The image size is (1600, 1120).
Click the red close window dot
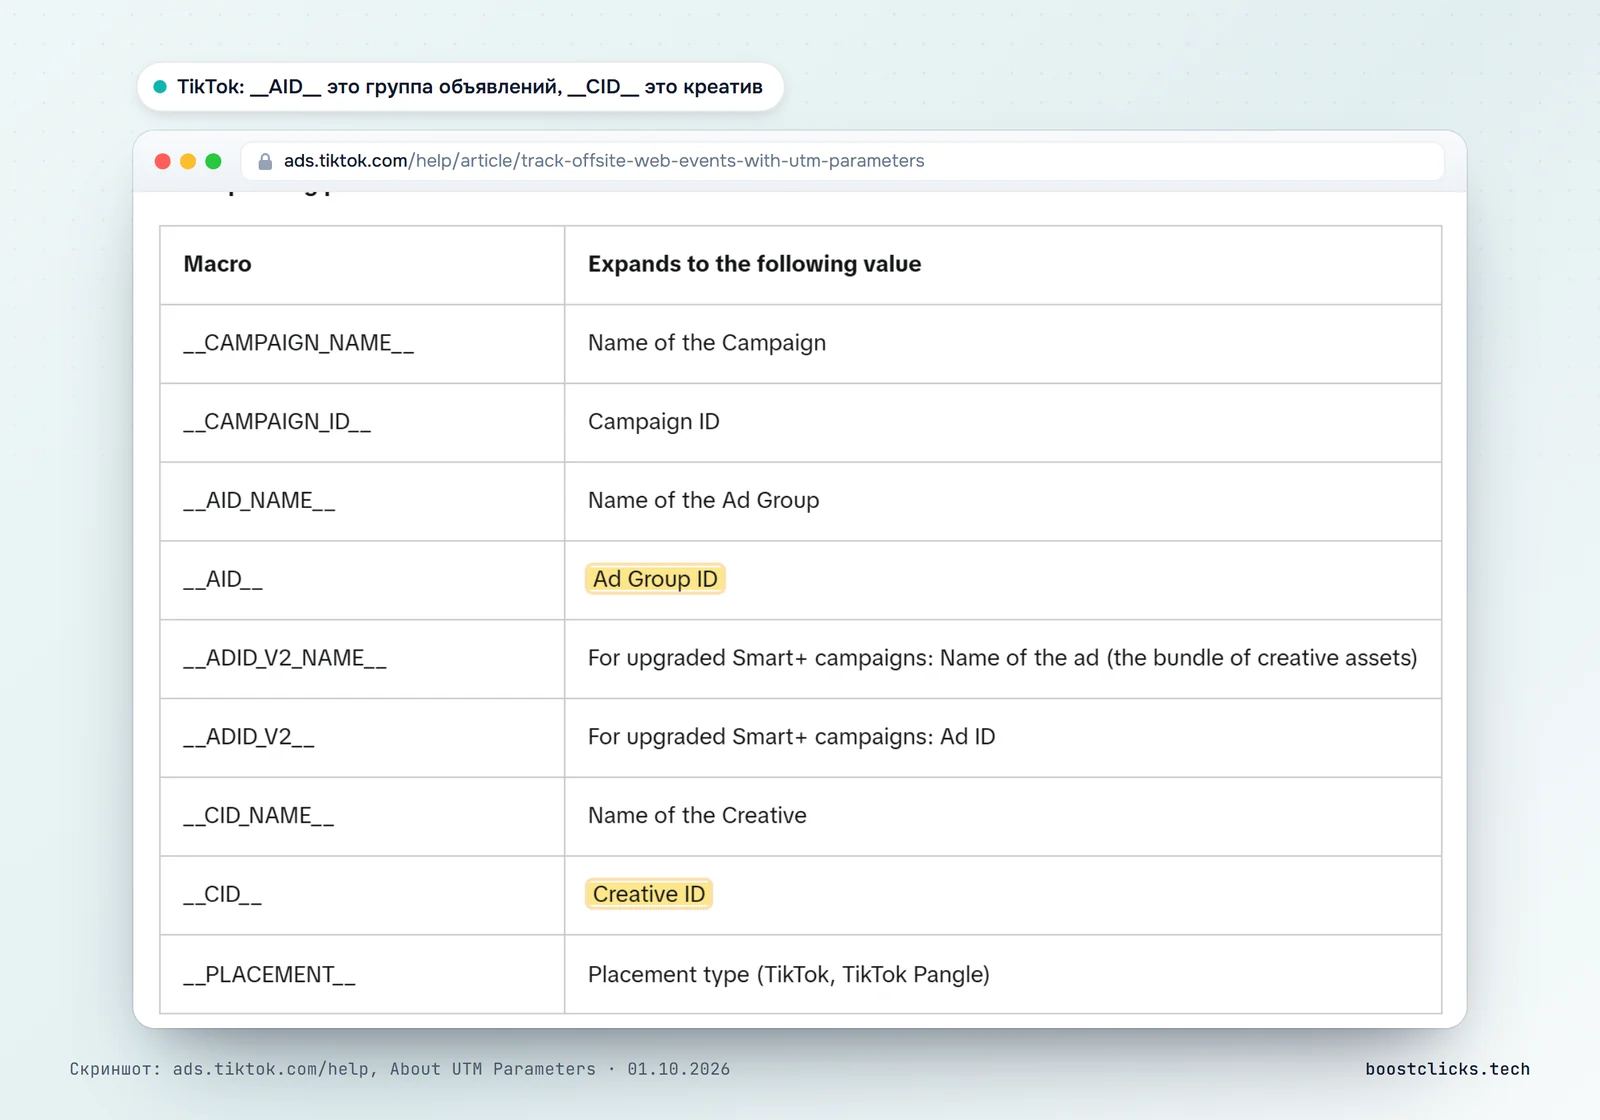(162, 161)
